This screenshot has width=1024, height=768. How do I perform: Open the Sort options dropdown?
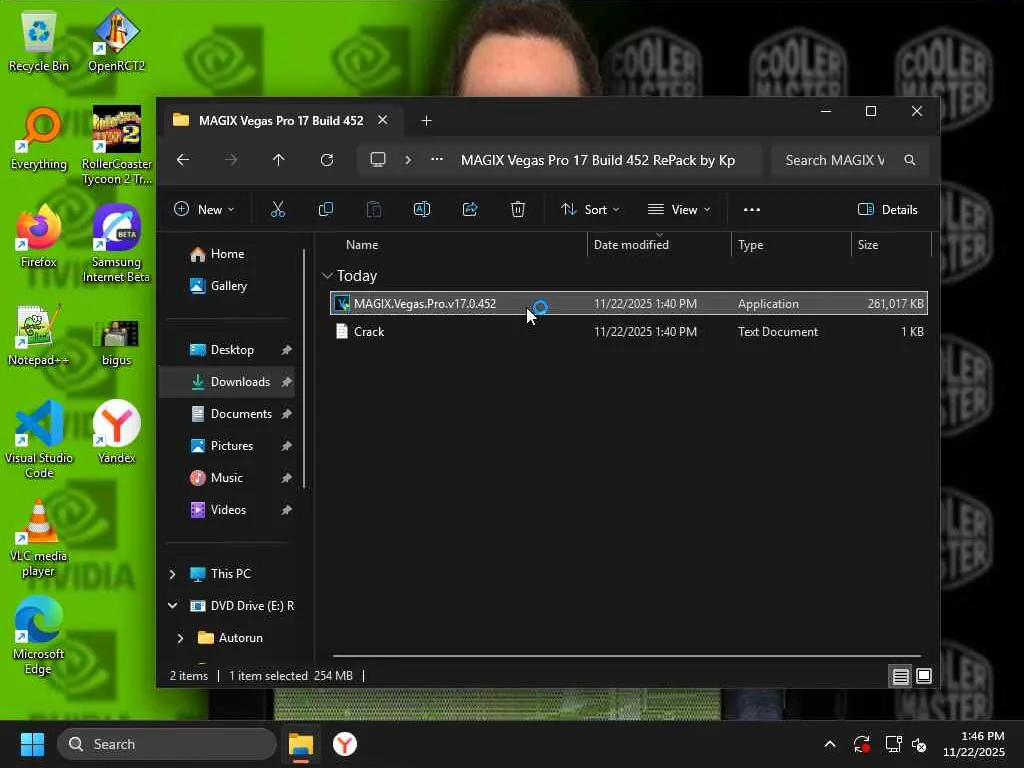[590, 210]
